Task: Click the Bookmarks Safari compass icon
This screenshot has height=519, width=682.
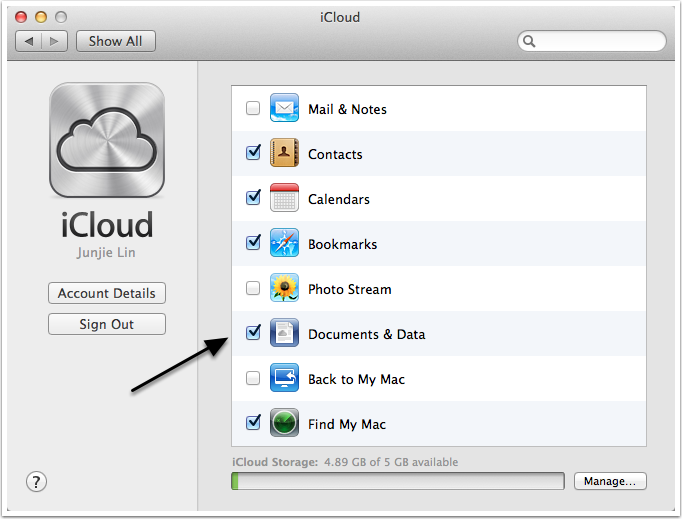Action: point(284,243)
